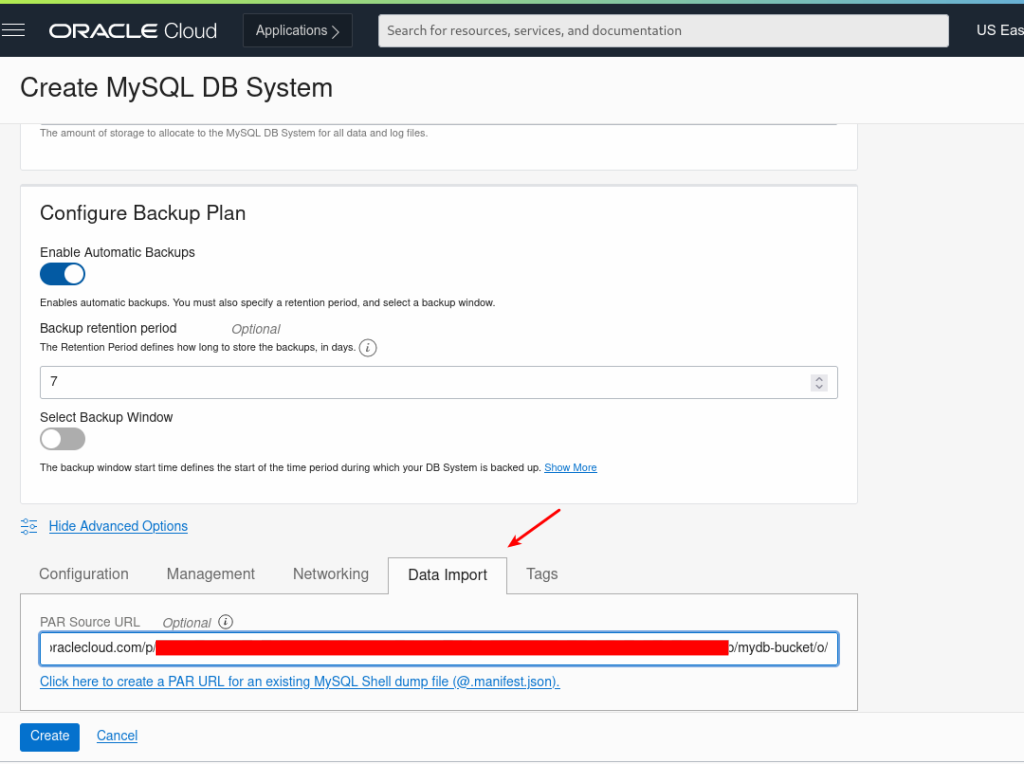
Task: Click the info icon next to PAR Source URL
Action: coord(224,621)
